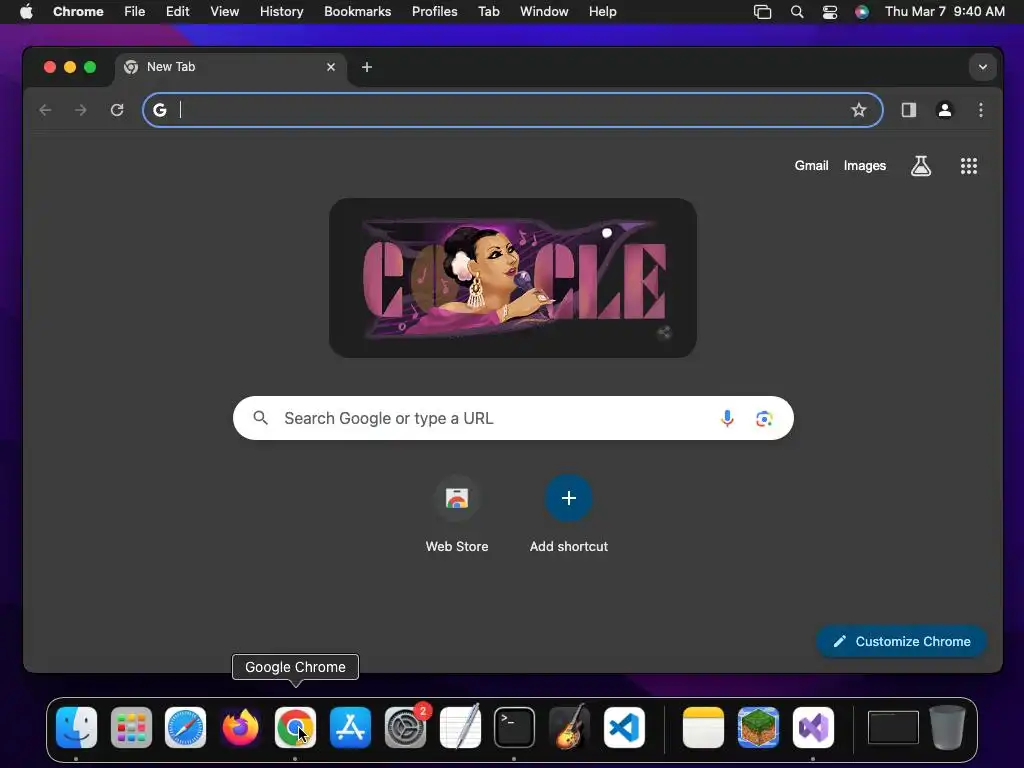
Task: Open the Trash in the Dock
Action: (x=948, y=728)
